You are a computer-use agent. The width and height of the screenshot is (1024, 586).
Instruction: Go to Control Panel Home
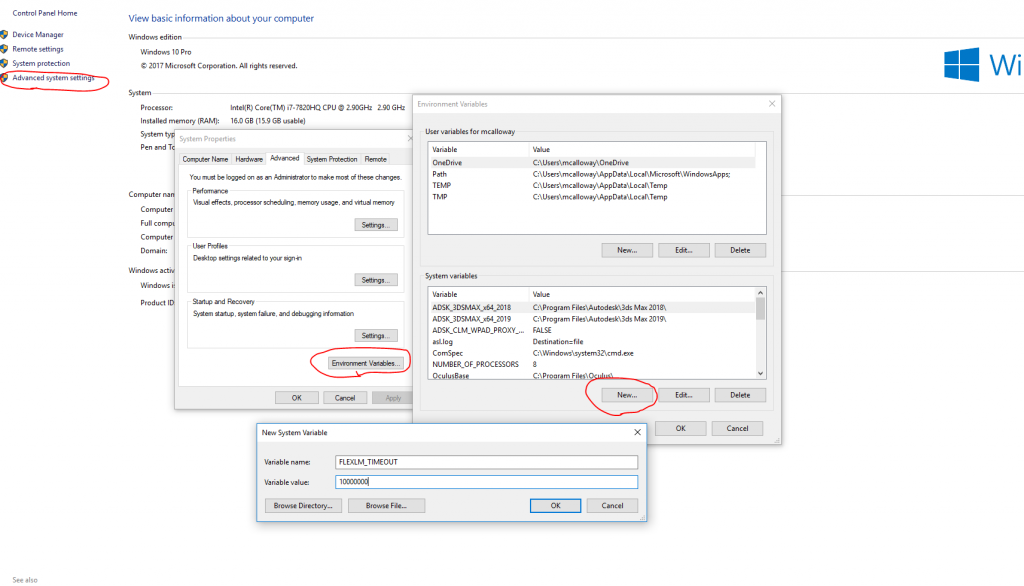pos(44,13)
